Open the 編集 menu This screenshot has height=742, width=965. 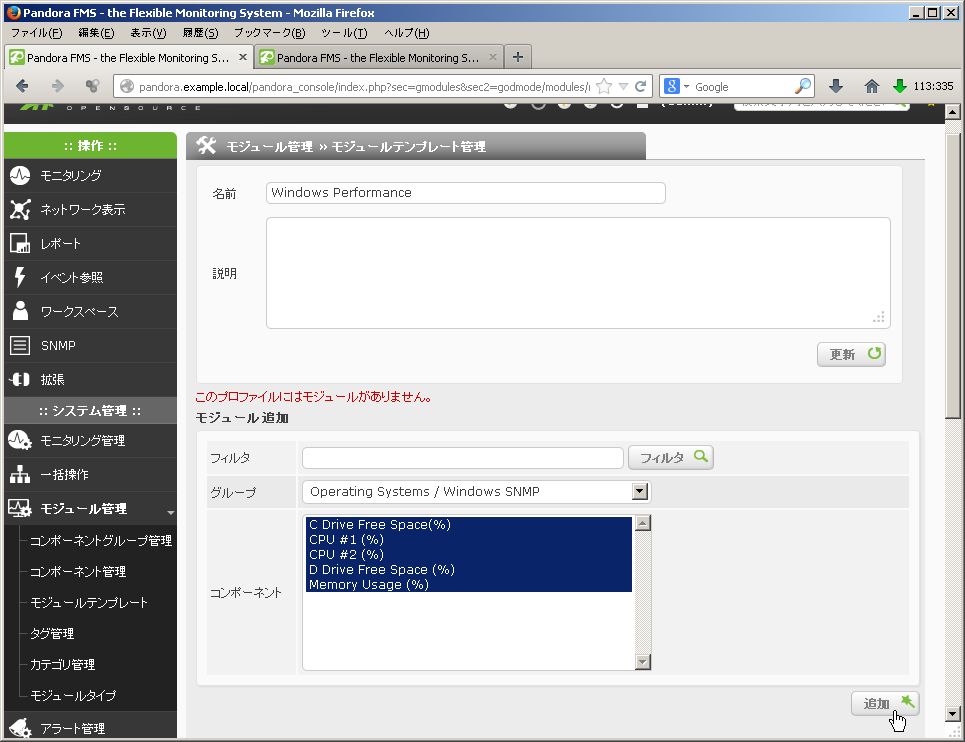96,33
